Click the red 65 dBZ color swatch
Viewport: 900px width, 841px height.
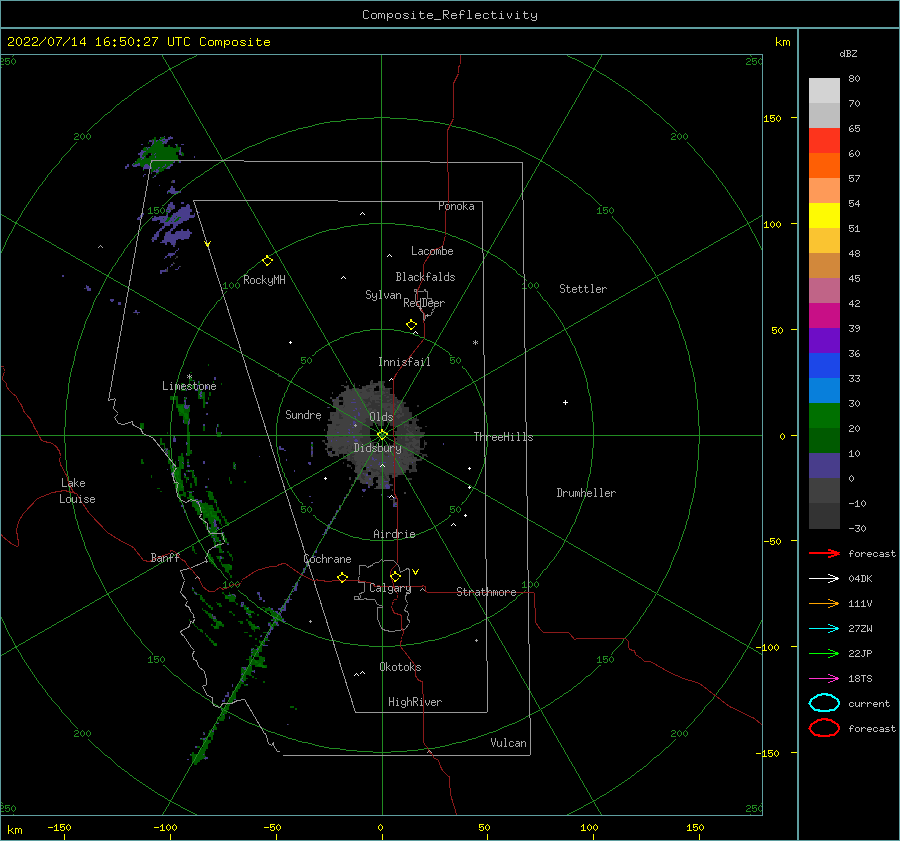[824, 141]
